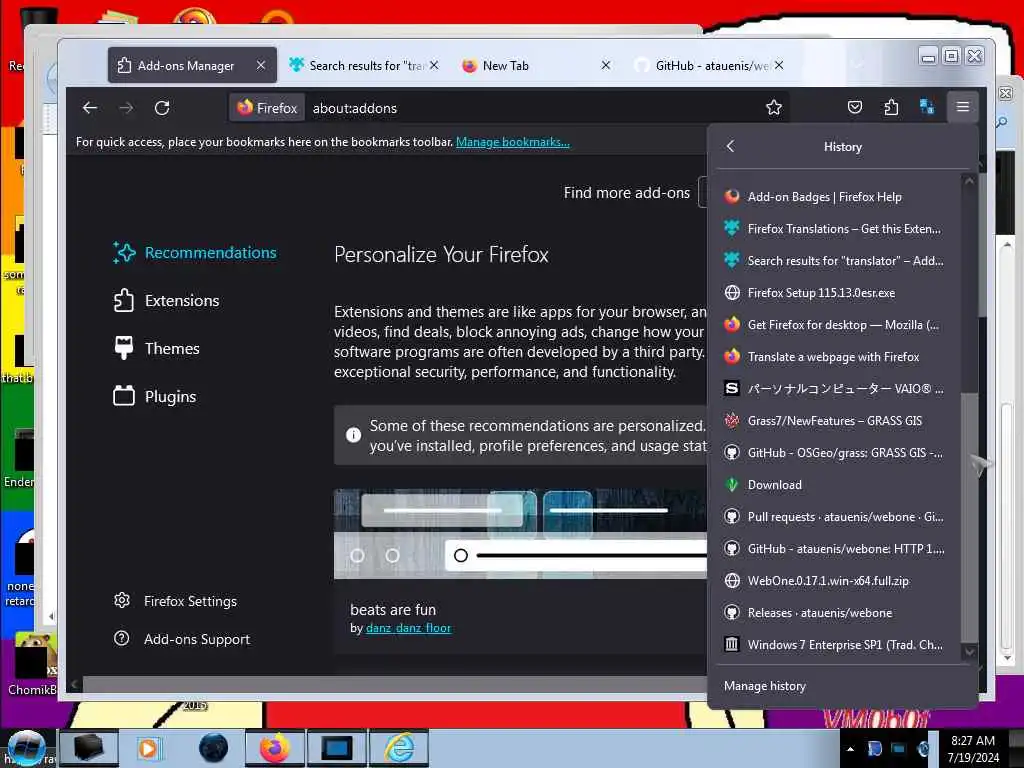The image size is (1024, 768).
Task: Open the Themes category
Action: (157, 349)
